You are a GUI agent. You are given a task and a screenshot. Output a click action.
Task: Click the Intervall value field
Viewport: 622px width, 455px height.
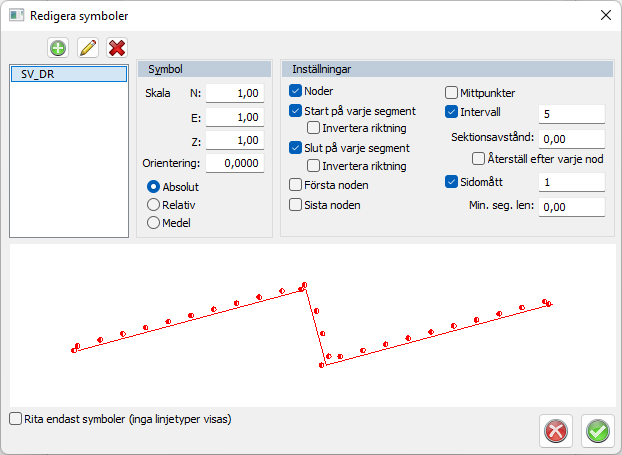571,113
